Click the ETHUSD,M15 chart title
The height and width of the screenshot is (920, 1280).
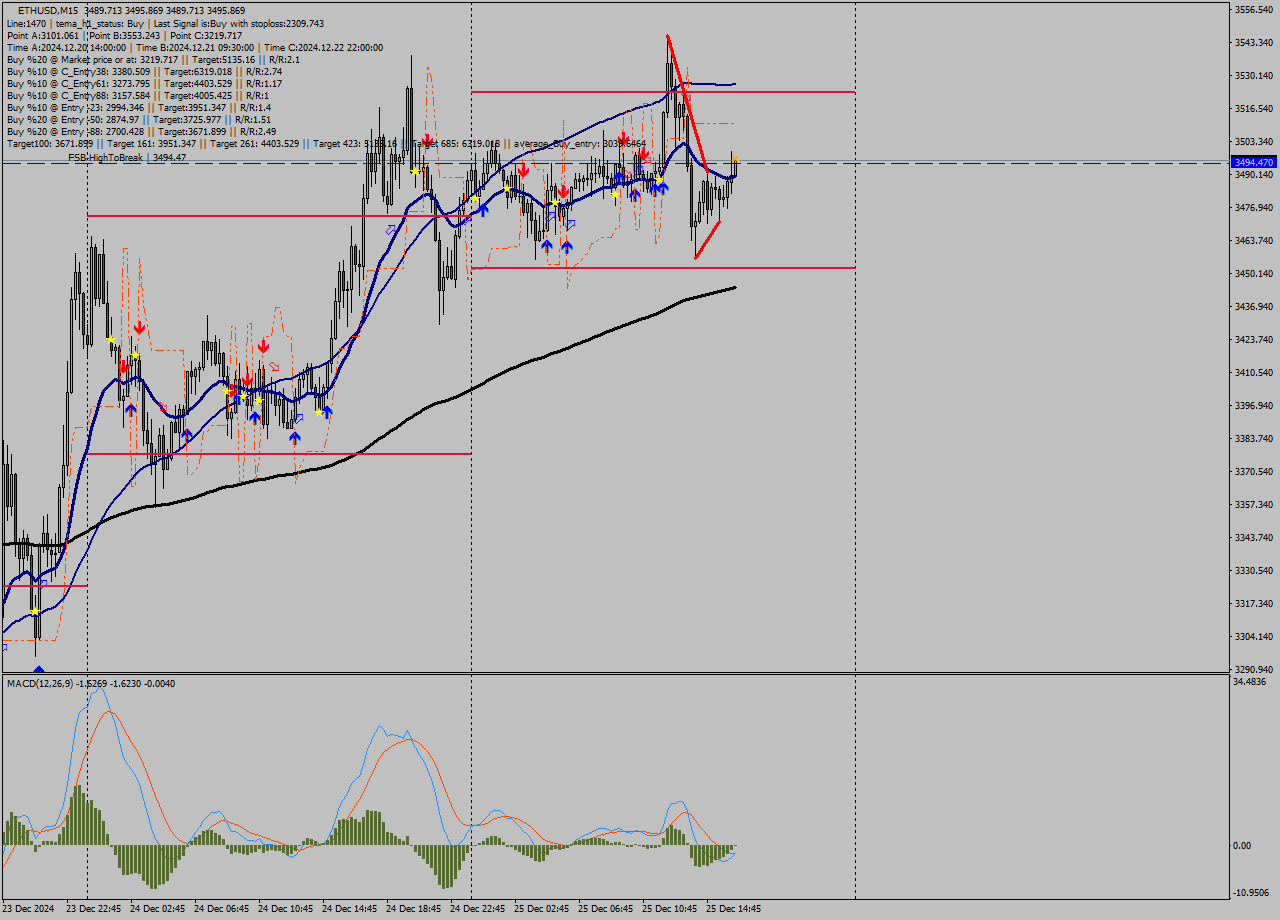tap(47, 11)
